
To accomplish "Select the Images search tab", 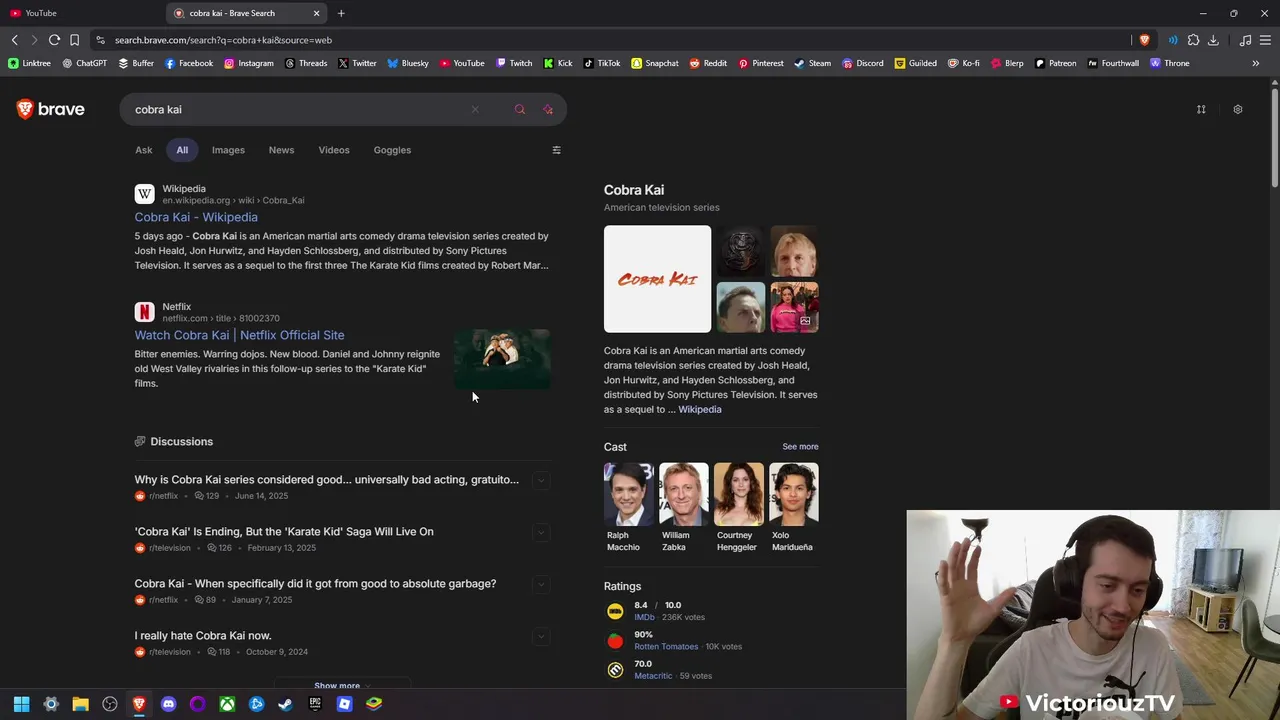I will click(x=228, y=150).
